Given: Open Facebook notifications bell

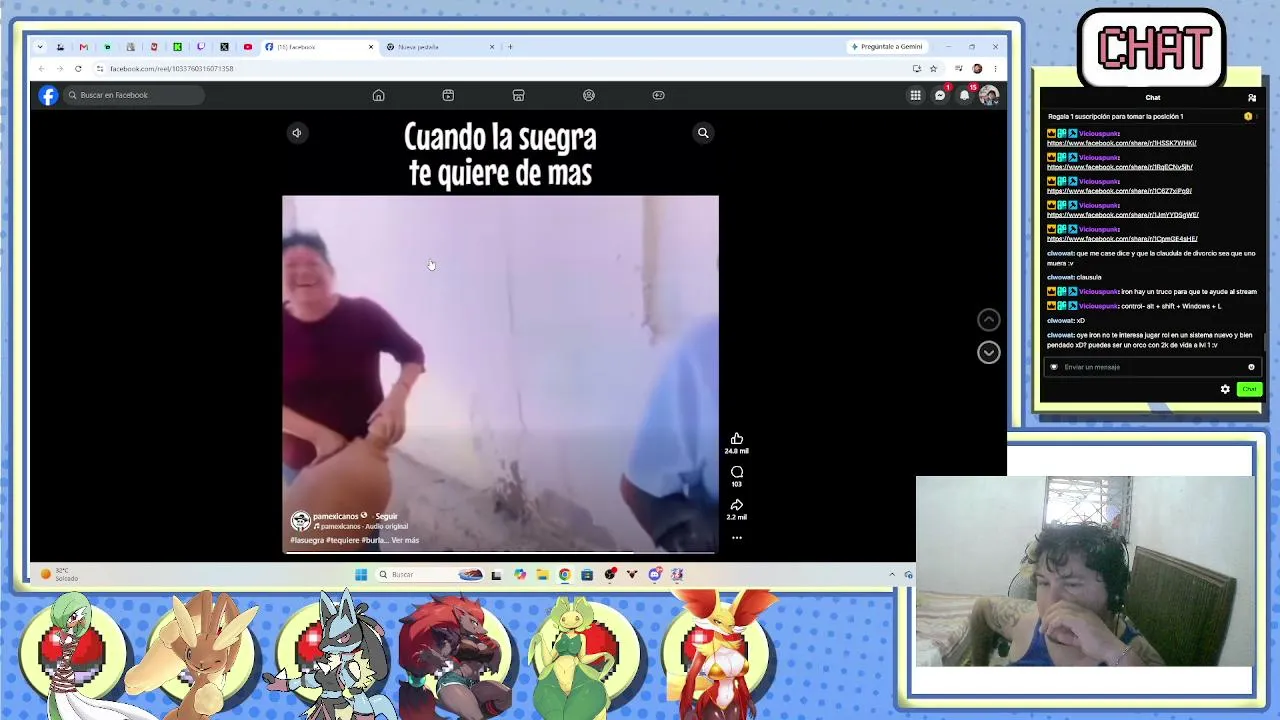Looking at the screenshot, I should click(964, 95).
